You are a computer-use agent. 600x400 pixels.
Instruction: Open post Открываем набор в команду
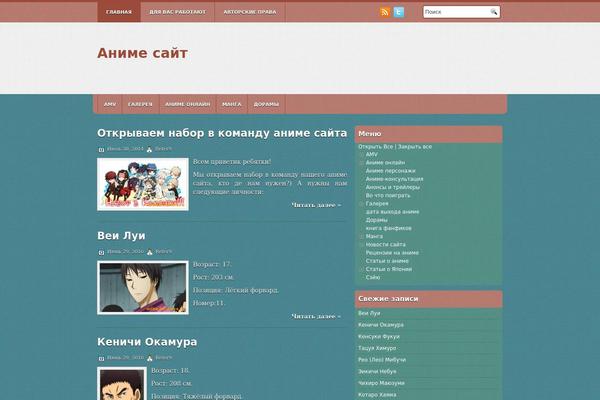[222, 133]
